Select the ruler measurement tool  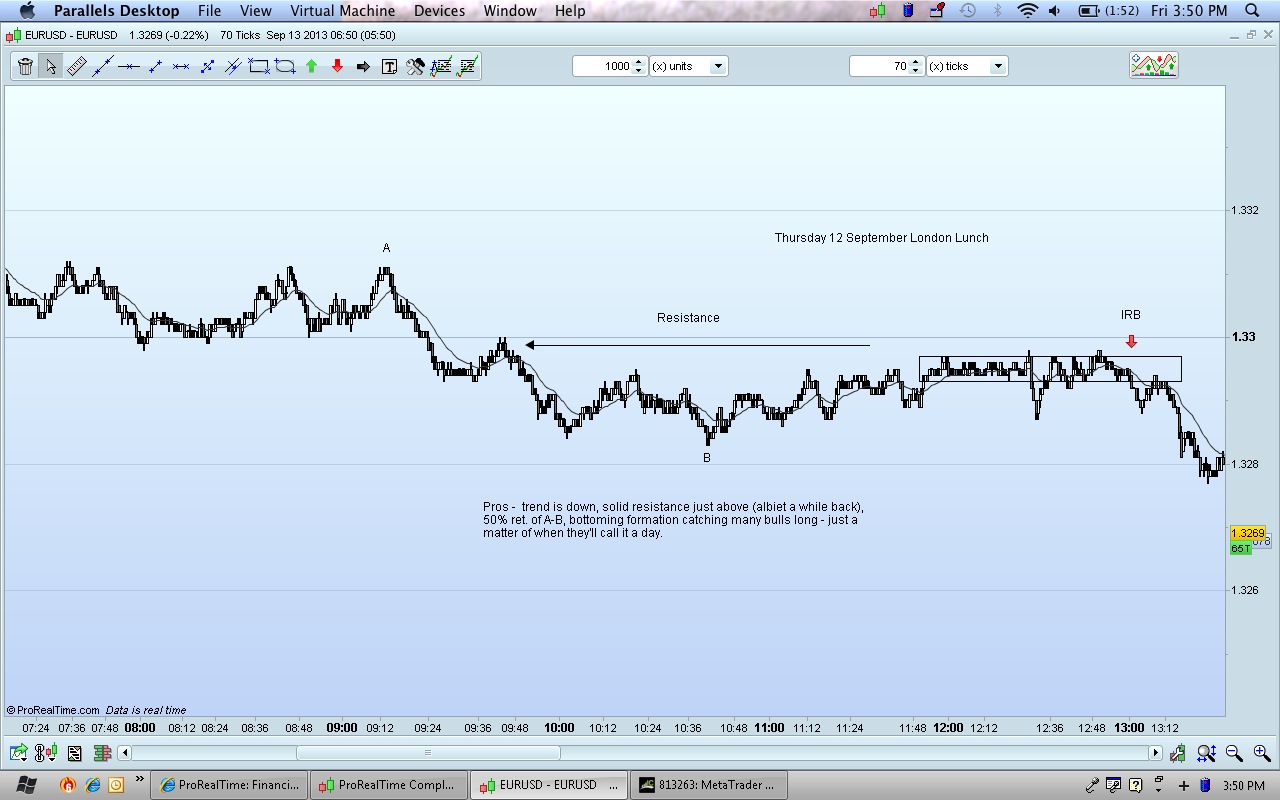coord(76,66)
